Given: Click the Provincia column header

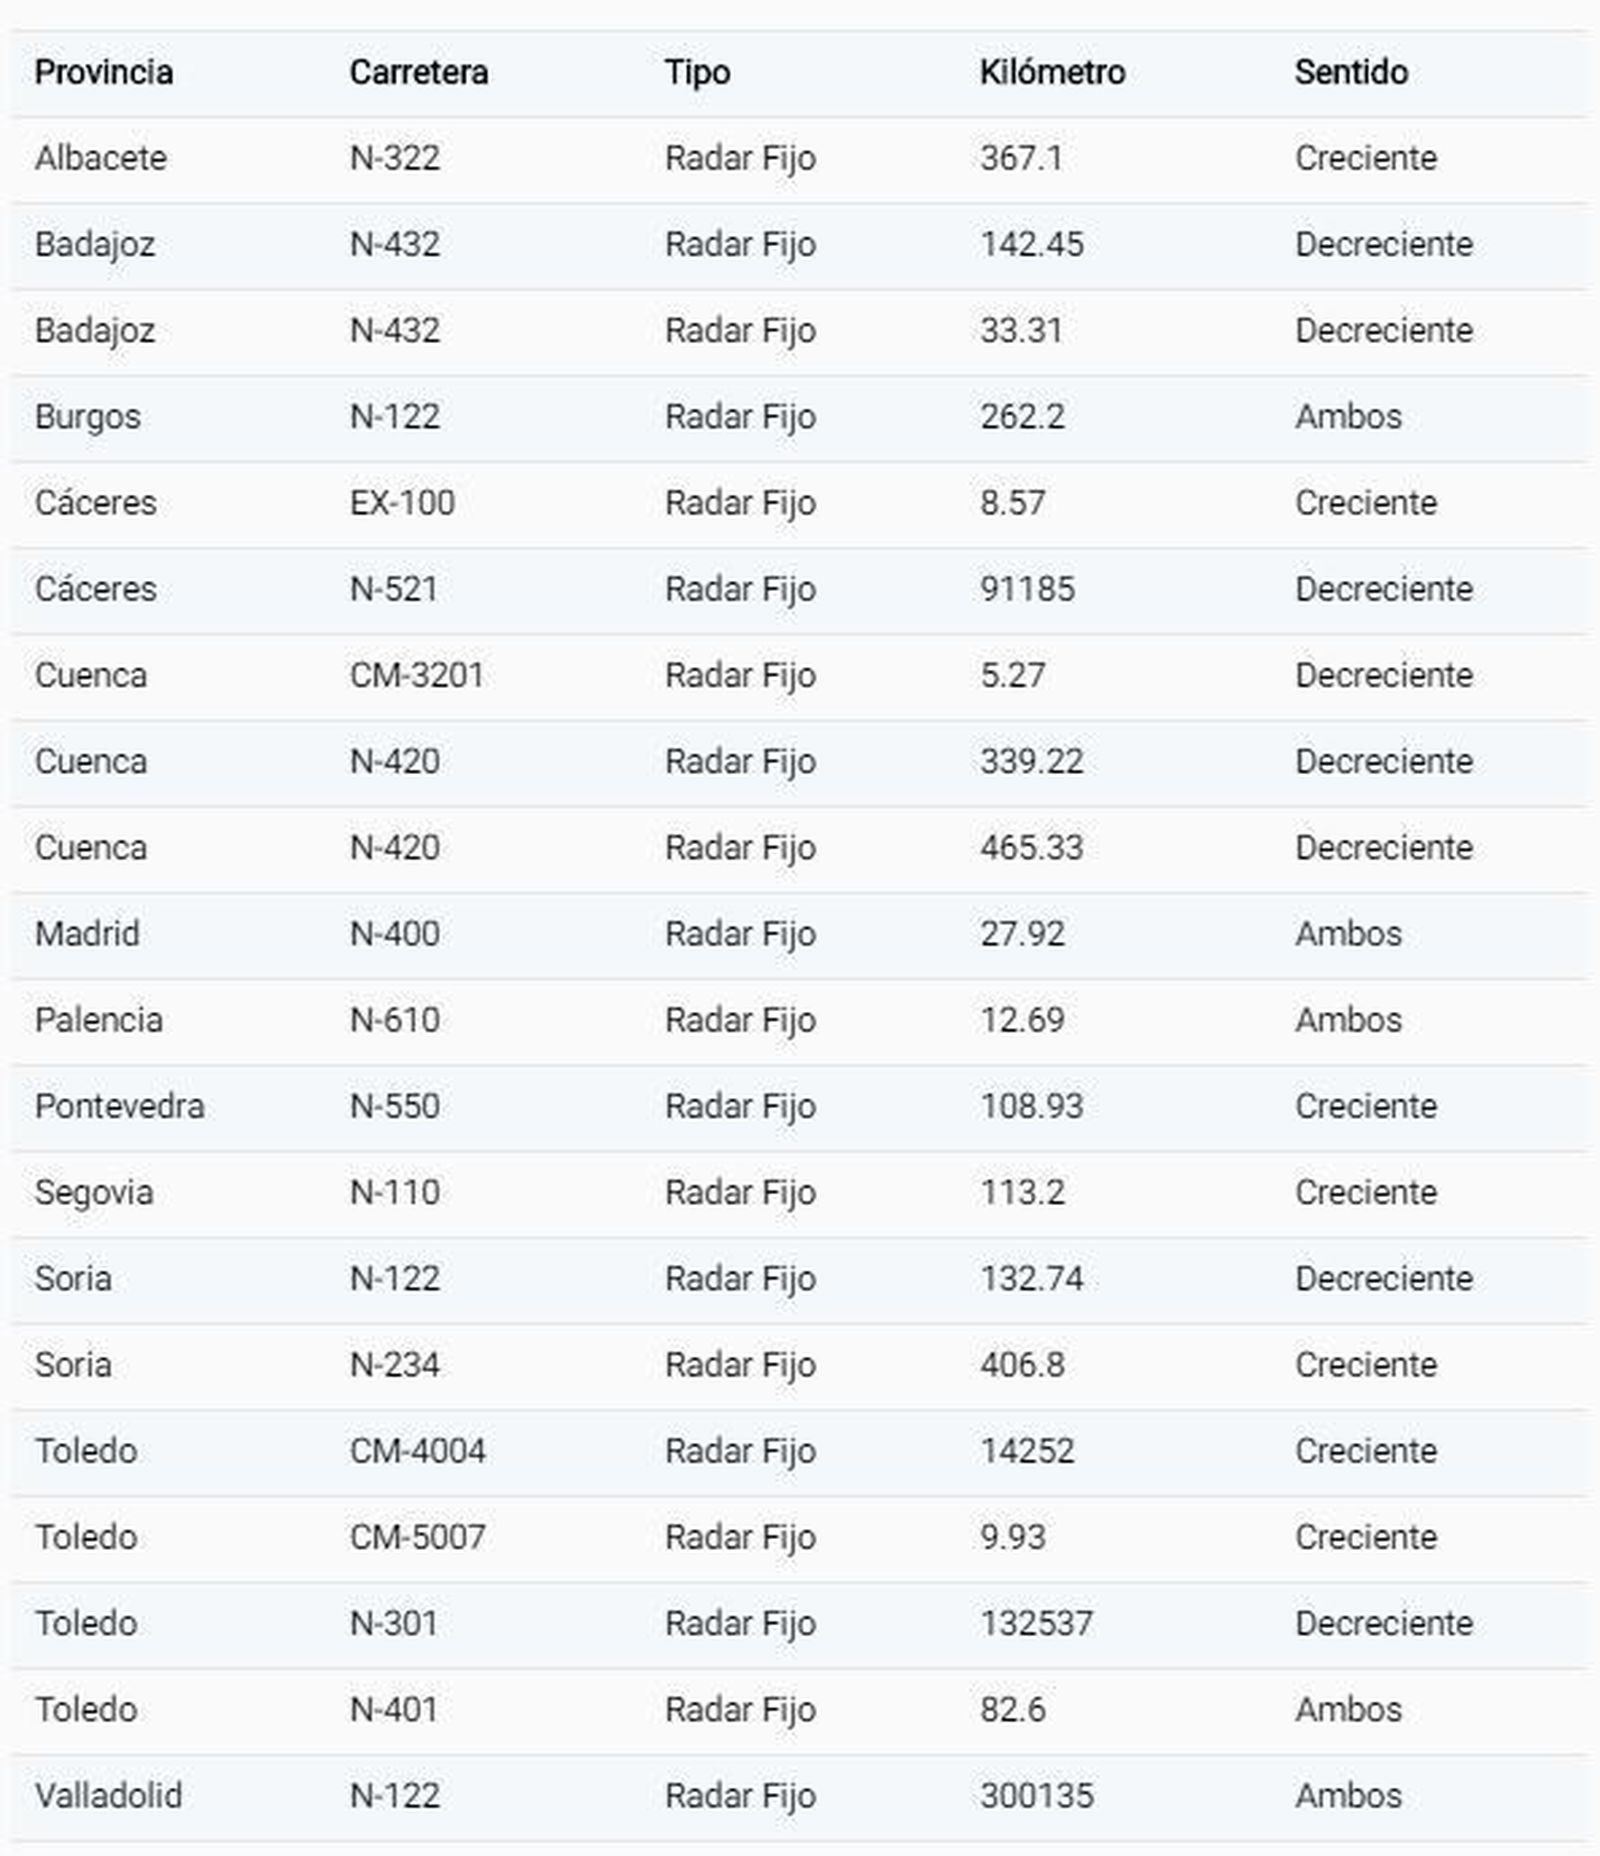Looking at the screenshot, I should tap(103, 72).
